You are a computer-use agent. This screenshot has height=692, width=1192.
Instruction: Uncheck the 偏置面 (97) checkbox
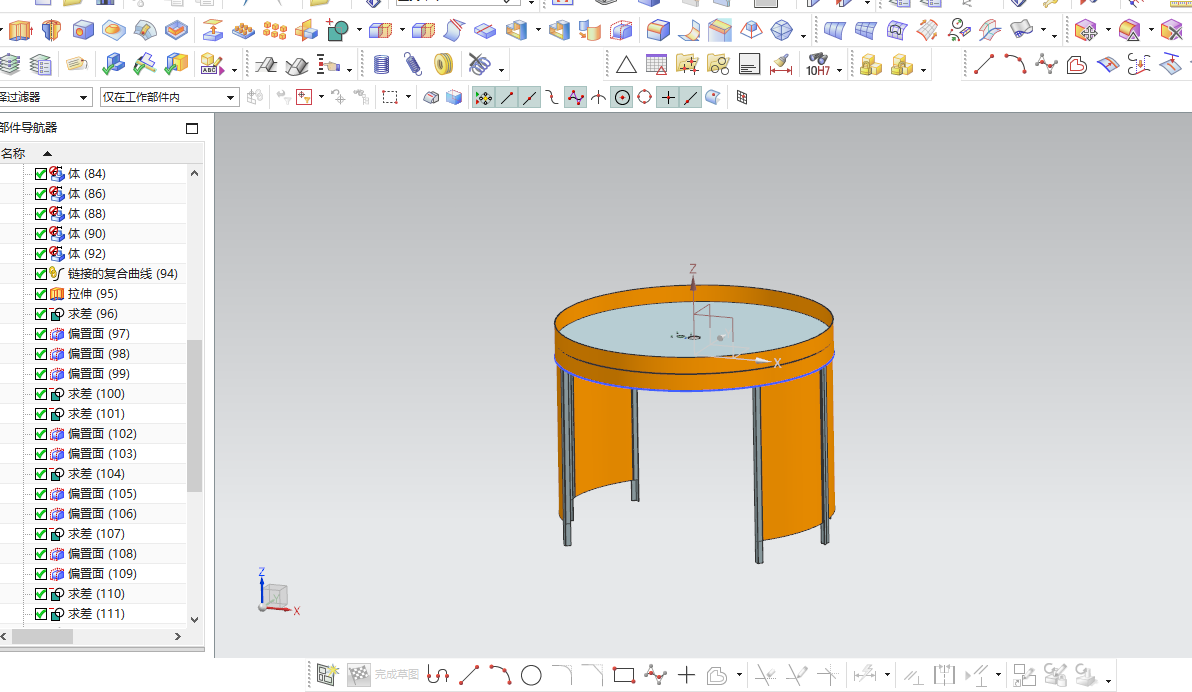[x=41, y=334]
